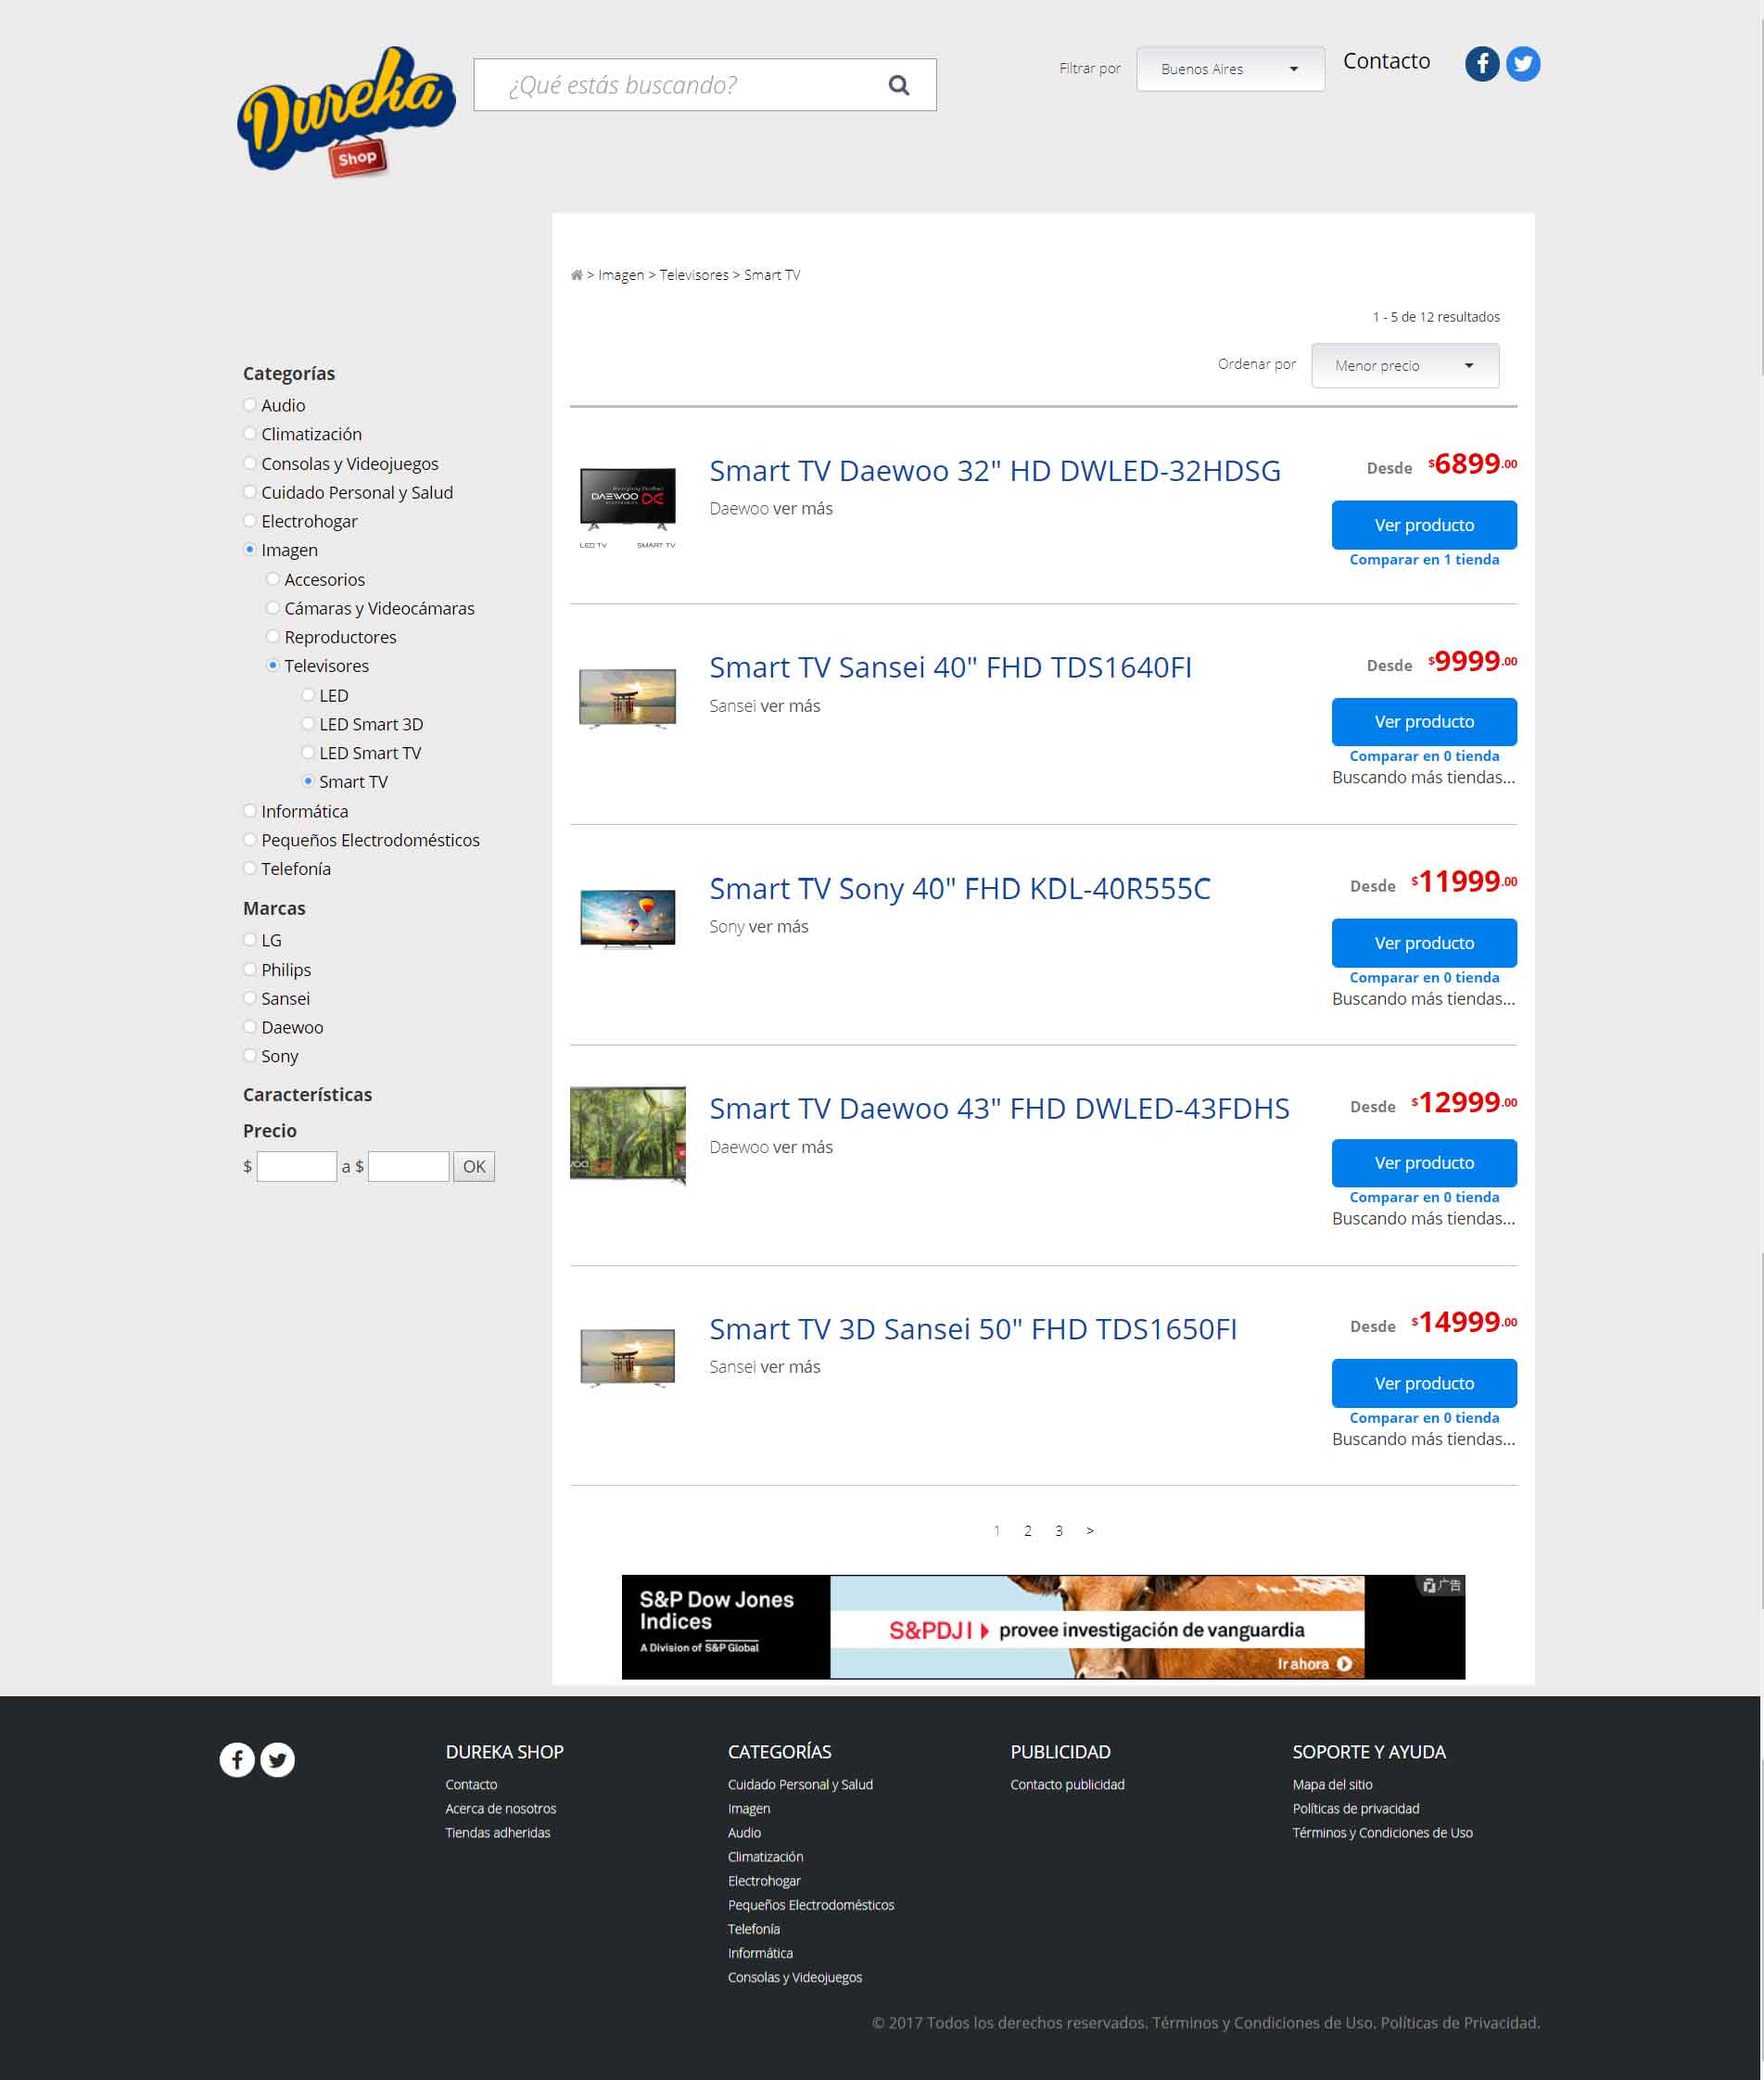The image size is (1764, 2080).
Task: Select the LED radio option
Action: click(308, 695)
